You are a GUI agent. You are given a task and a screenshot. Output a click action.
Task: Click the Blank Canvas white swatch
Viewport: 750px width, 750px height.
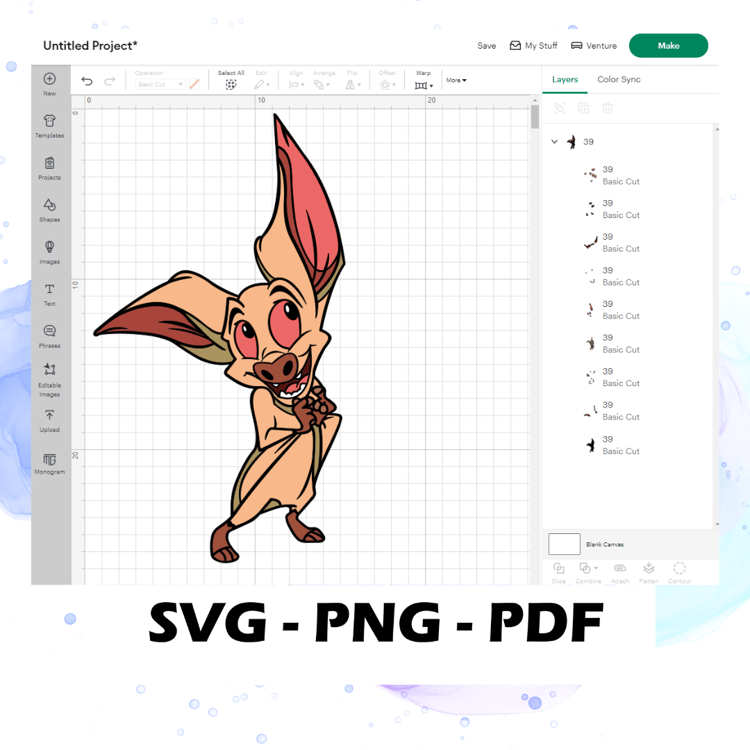click(564, 544)
